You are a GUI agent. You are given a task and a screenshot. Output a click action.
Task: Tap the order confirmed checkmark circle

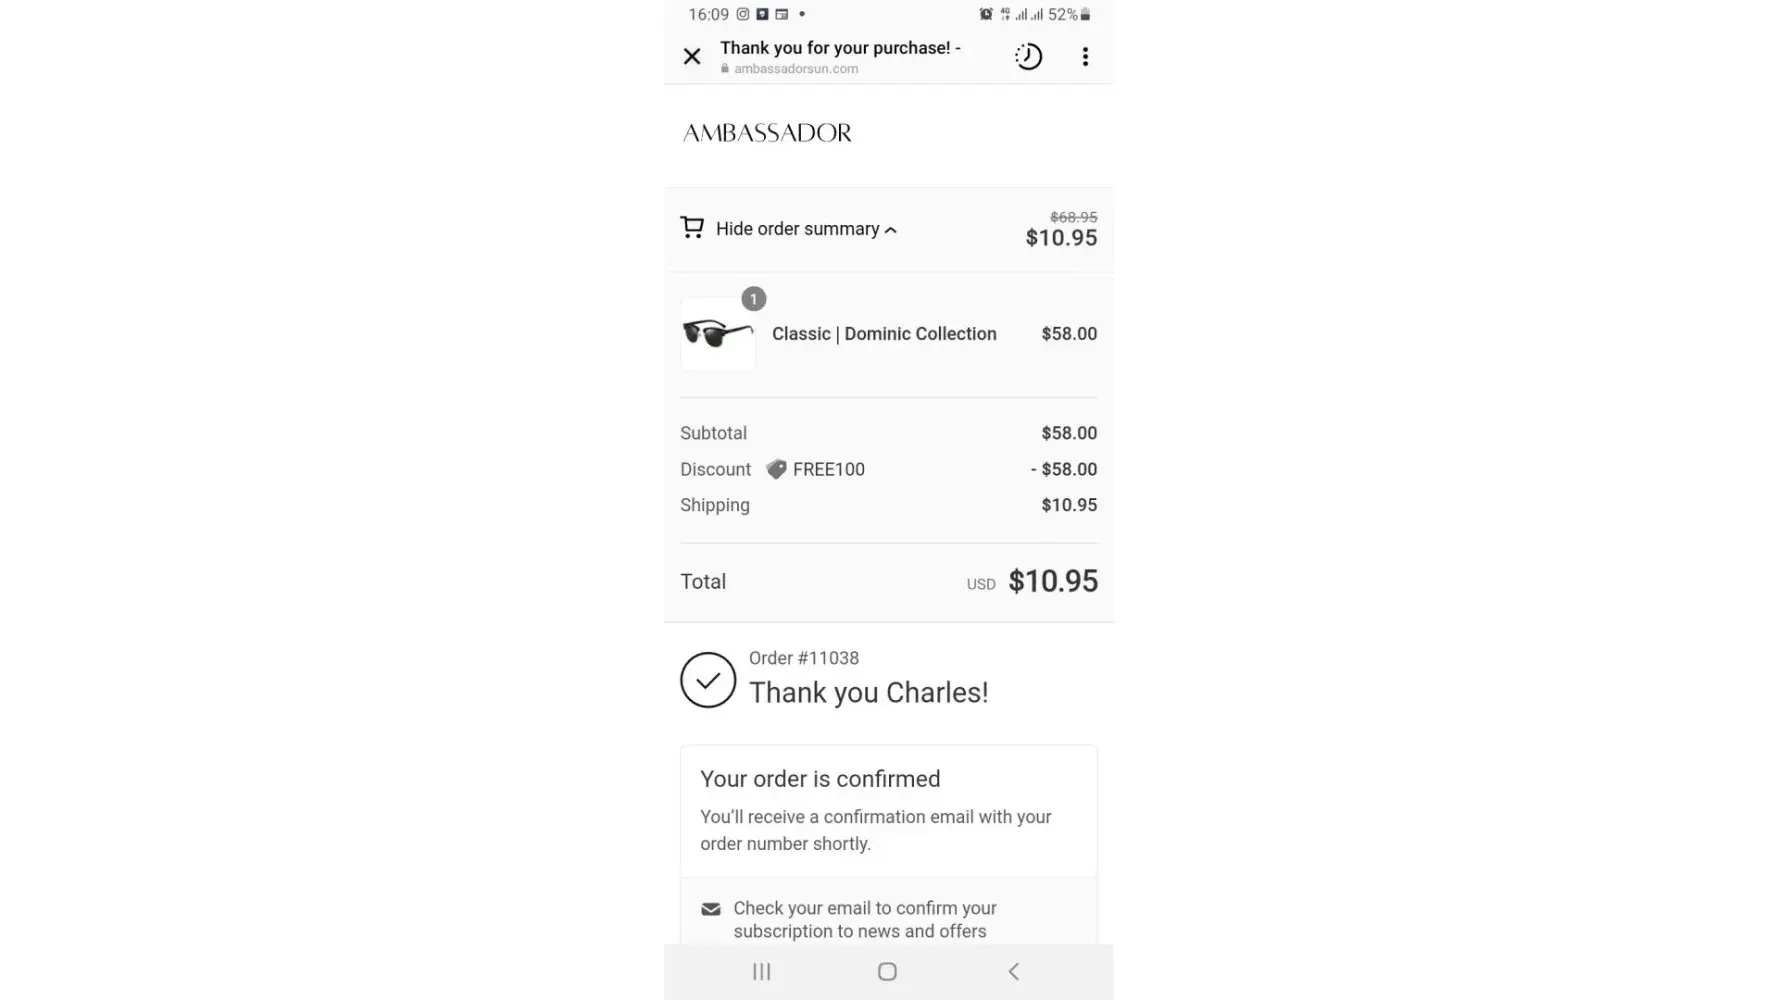(x=708, y=680)
